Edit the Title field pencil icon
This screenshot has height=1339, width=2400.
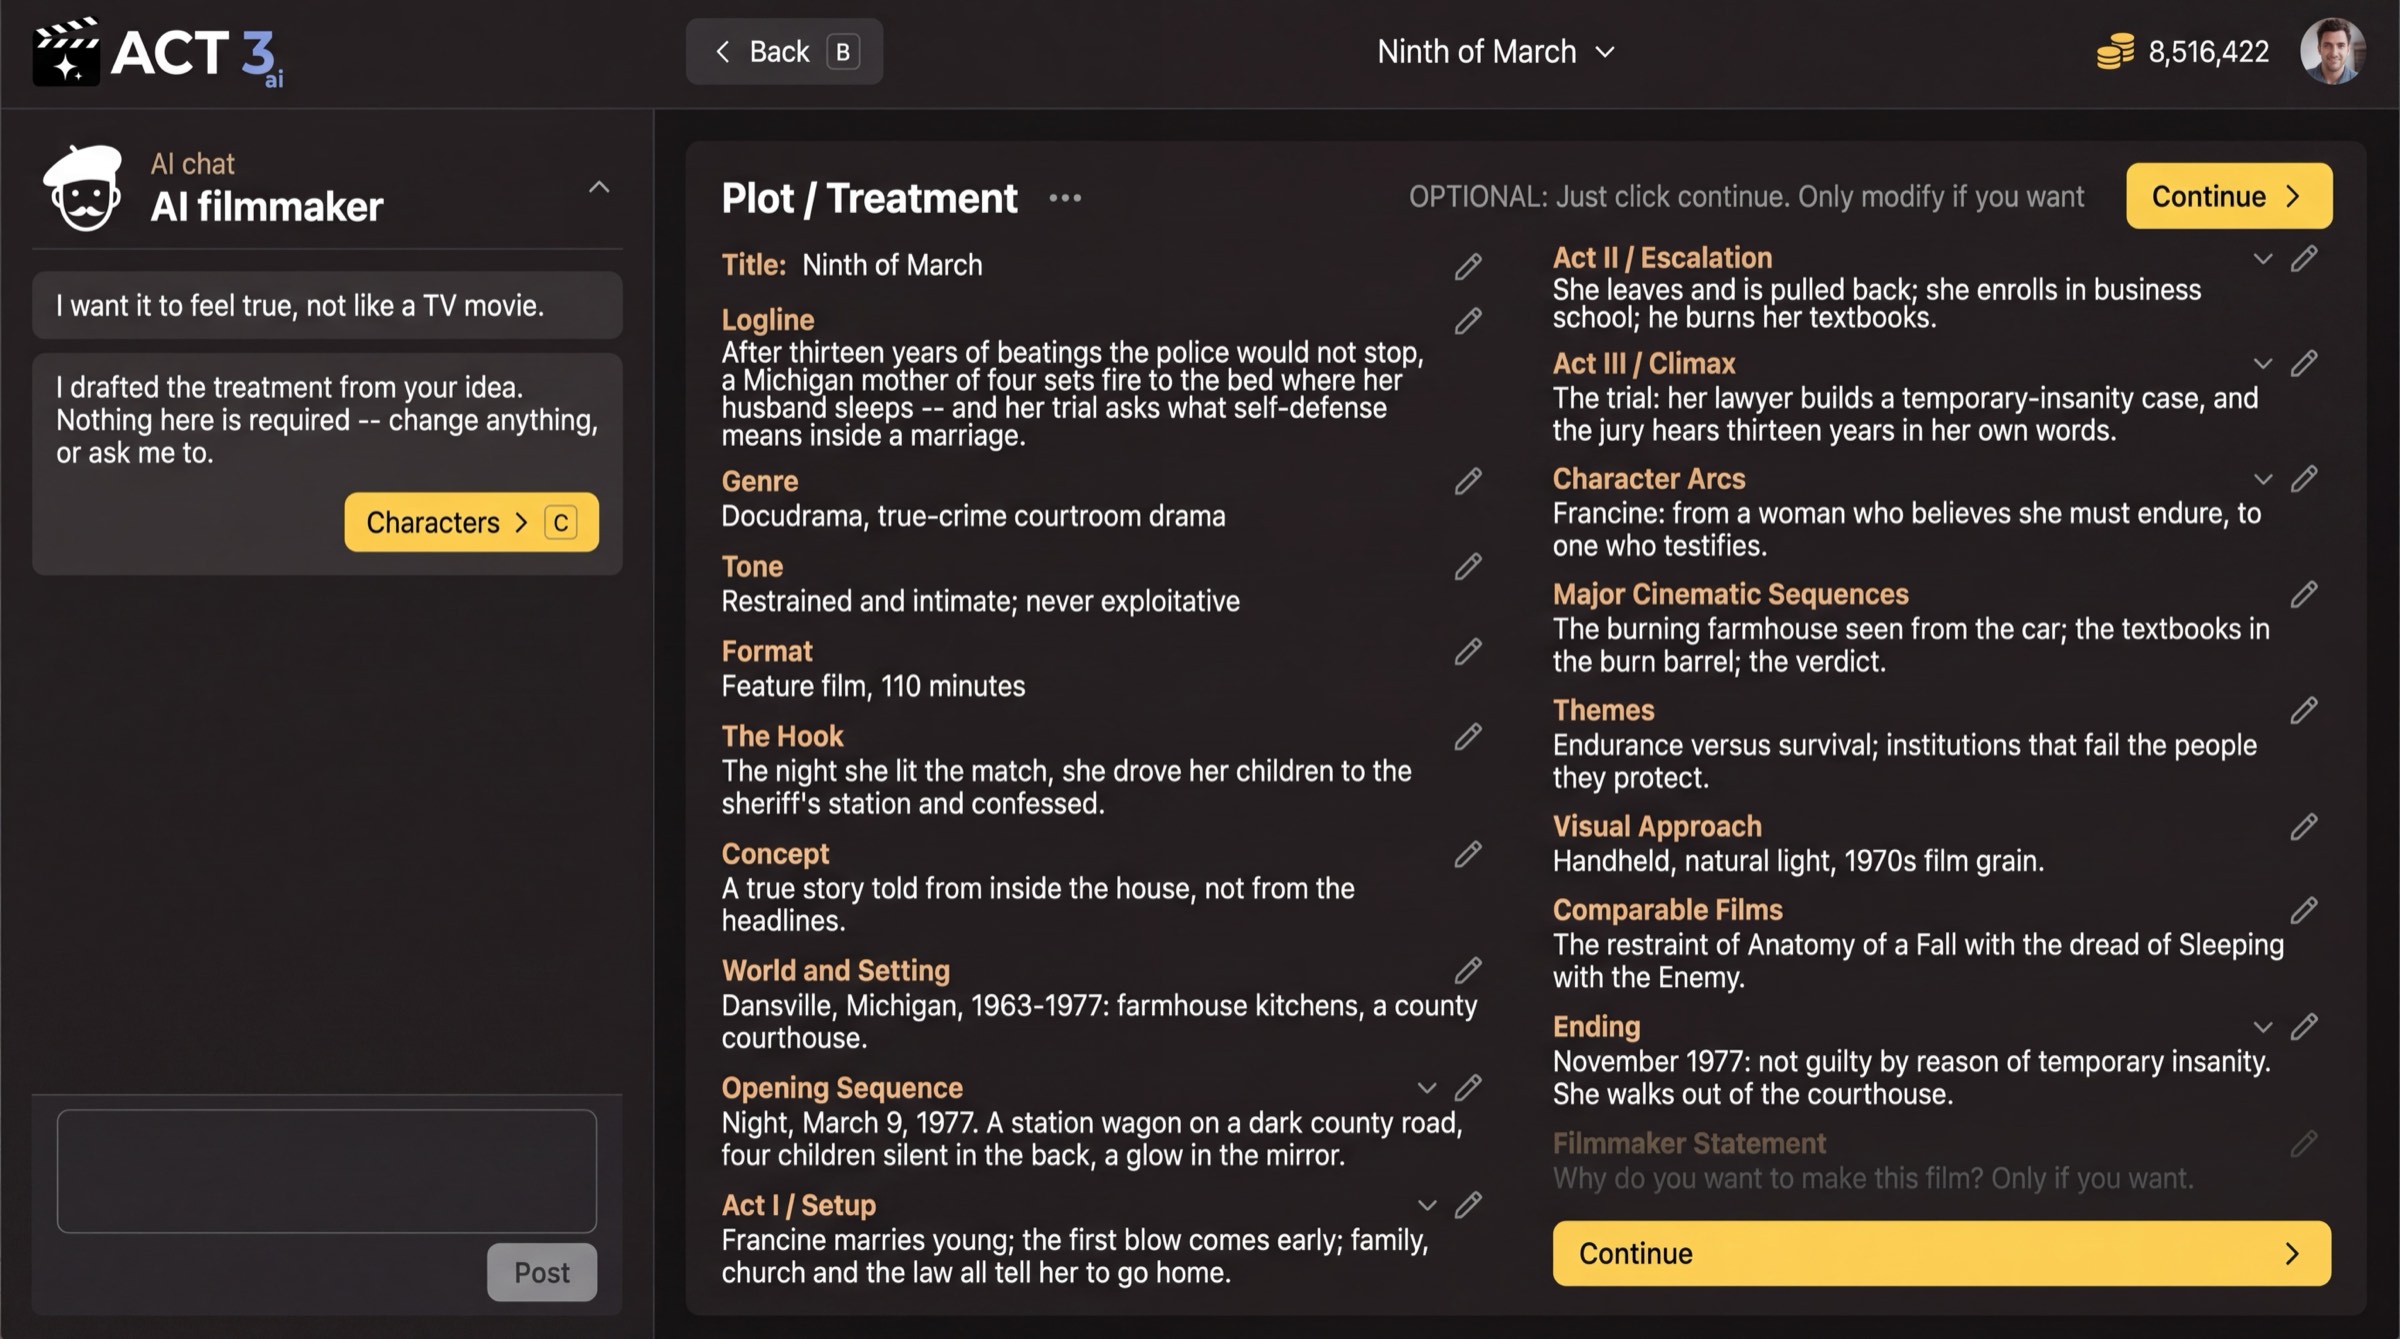1468,266
